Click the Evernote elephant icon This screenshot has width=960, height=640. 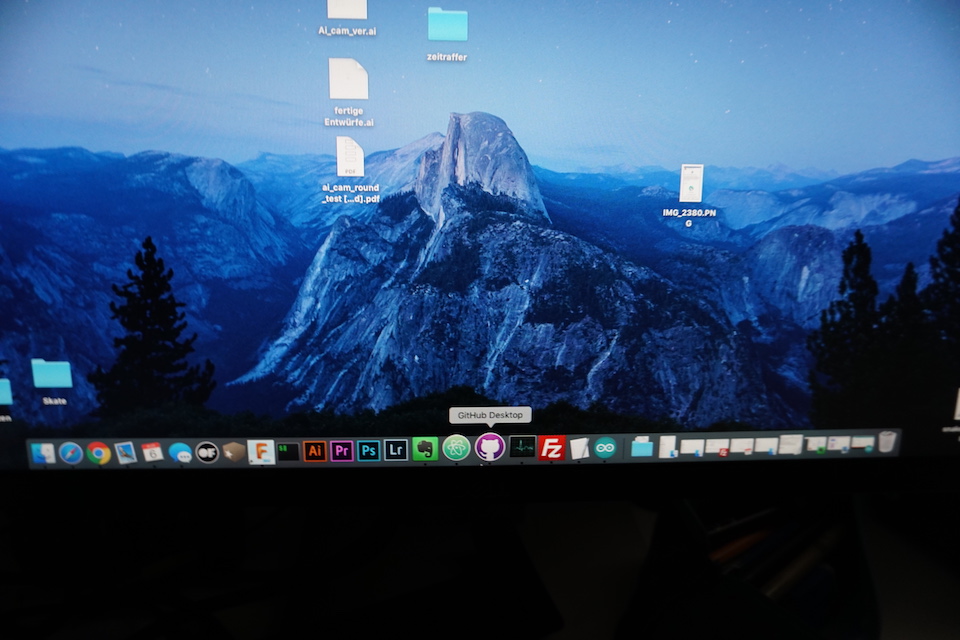click(425, 449)
